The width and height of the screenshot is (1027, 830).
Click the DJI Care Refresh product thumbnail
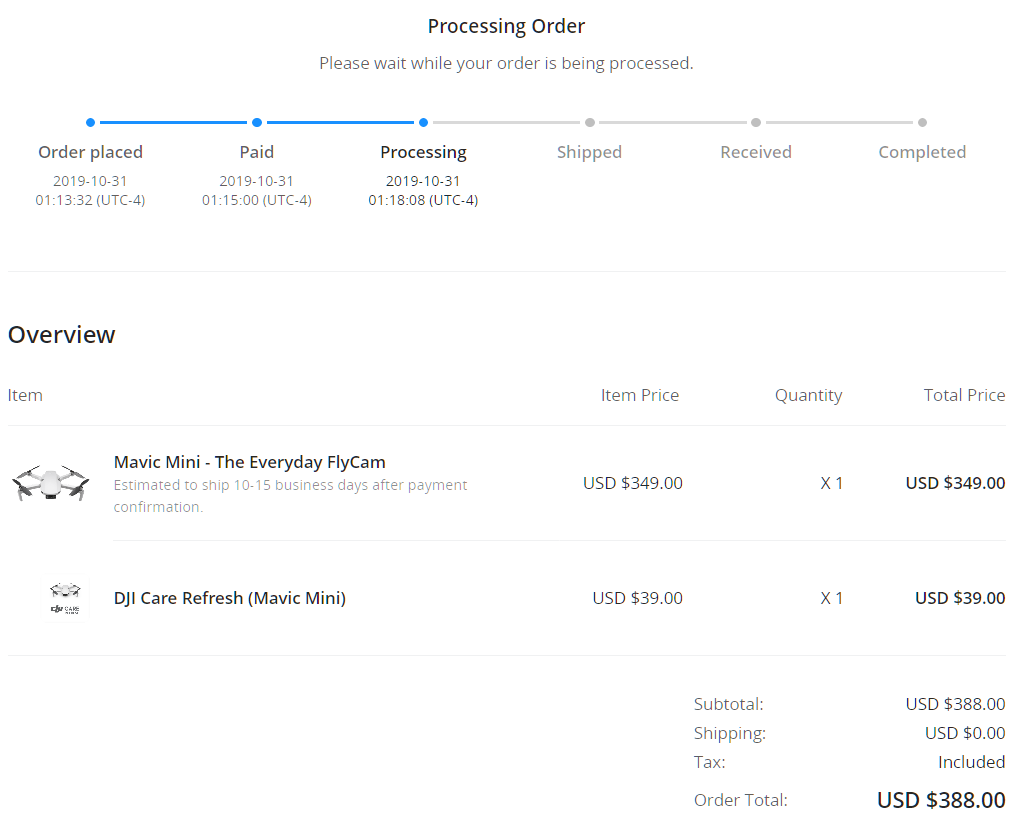click(x=65, y=598)
